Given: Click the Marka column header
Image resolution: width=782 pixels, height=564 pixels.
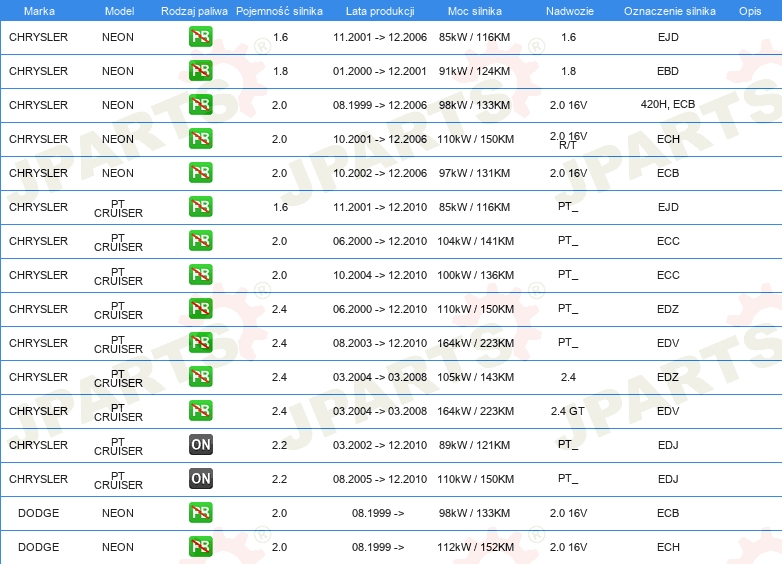Looking at the screenshot, I should (39, 11).
